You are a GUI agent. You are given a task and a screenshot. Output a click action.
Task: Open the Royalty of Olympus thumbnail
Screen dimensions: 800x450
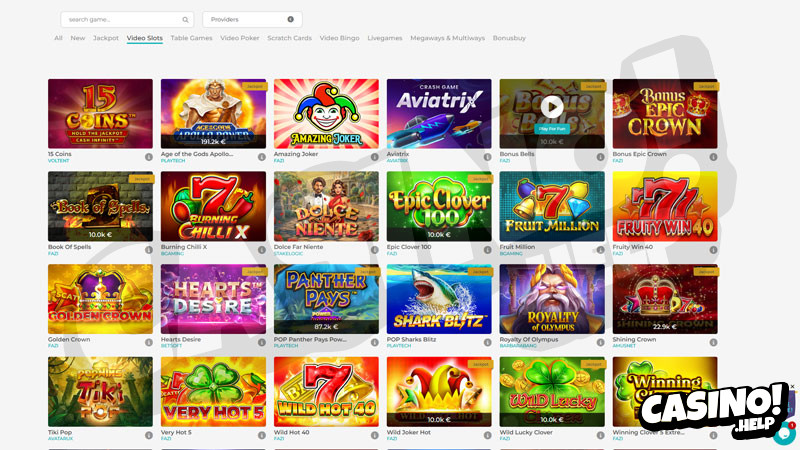click(x=552, y=299)
